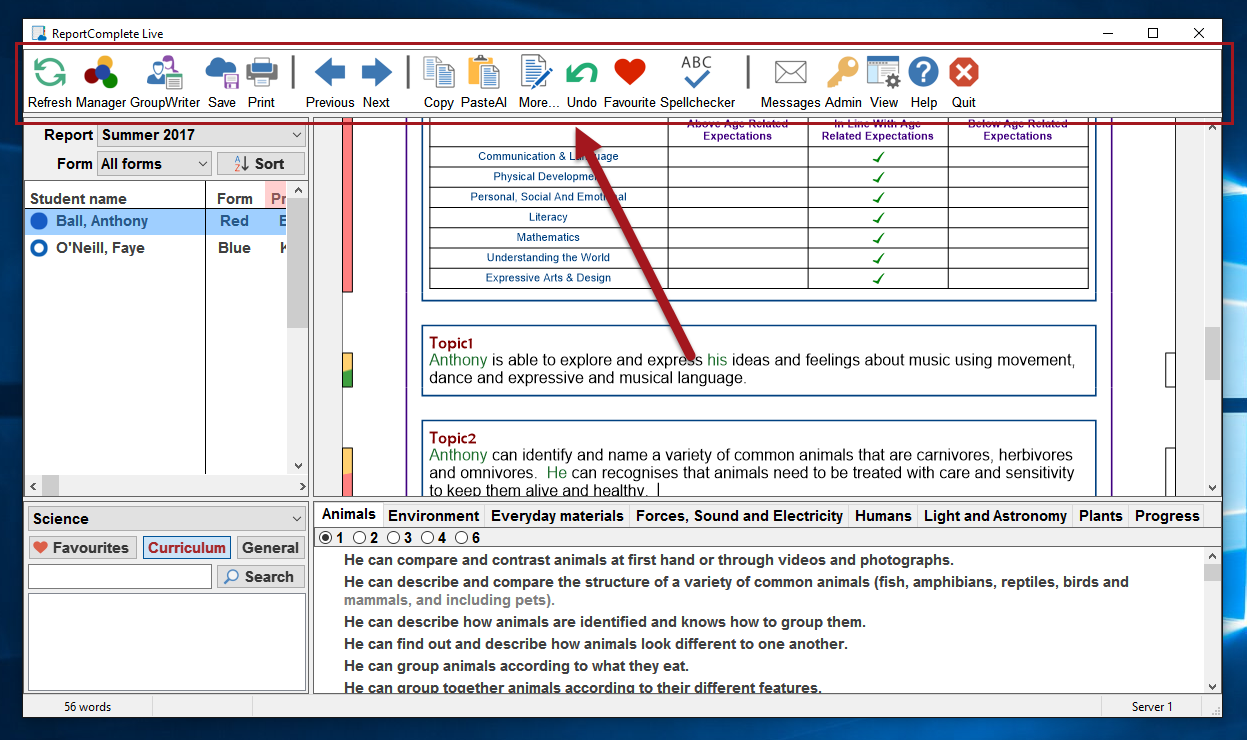The width and height of the screenshot is (1247, 740).
Task: Click the Quit icon
Action: (x=964, y=73)
